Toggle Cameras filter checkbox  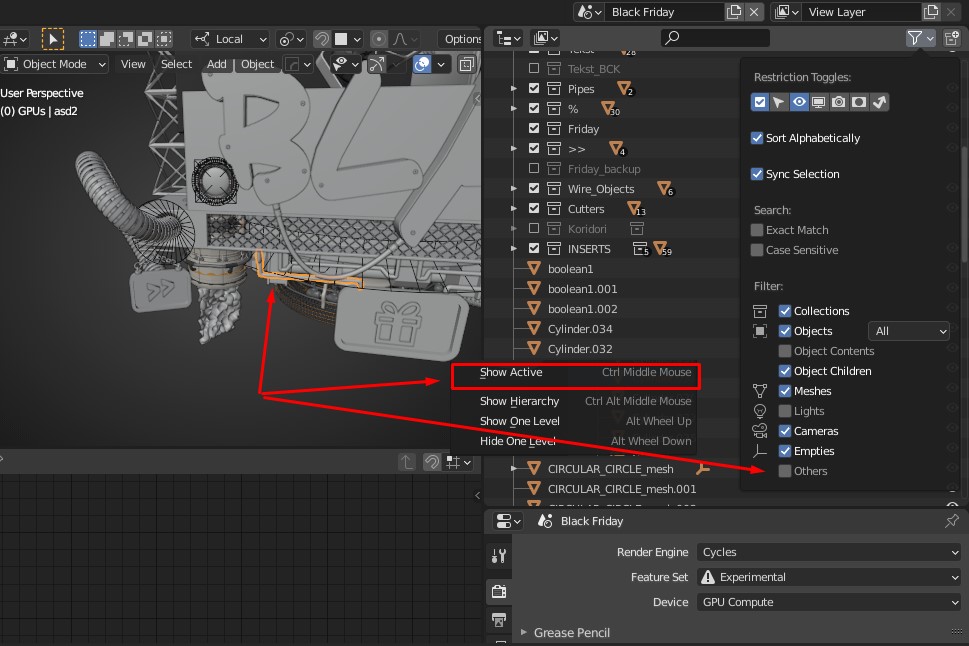point(785,431)
